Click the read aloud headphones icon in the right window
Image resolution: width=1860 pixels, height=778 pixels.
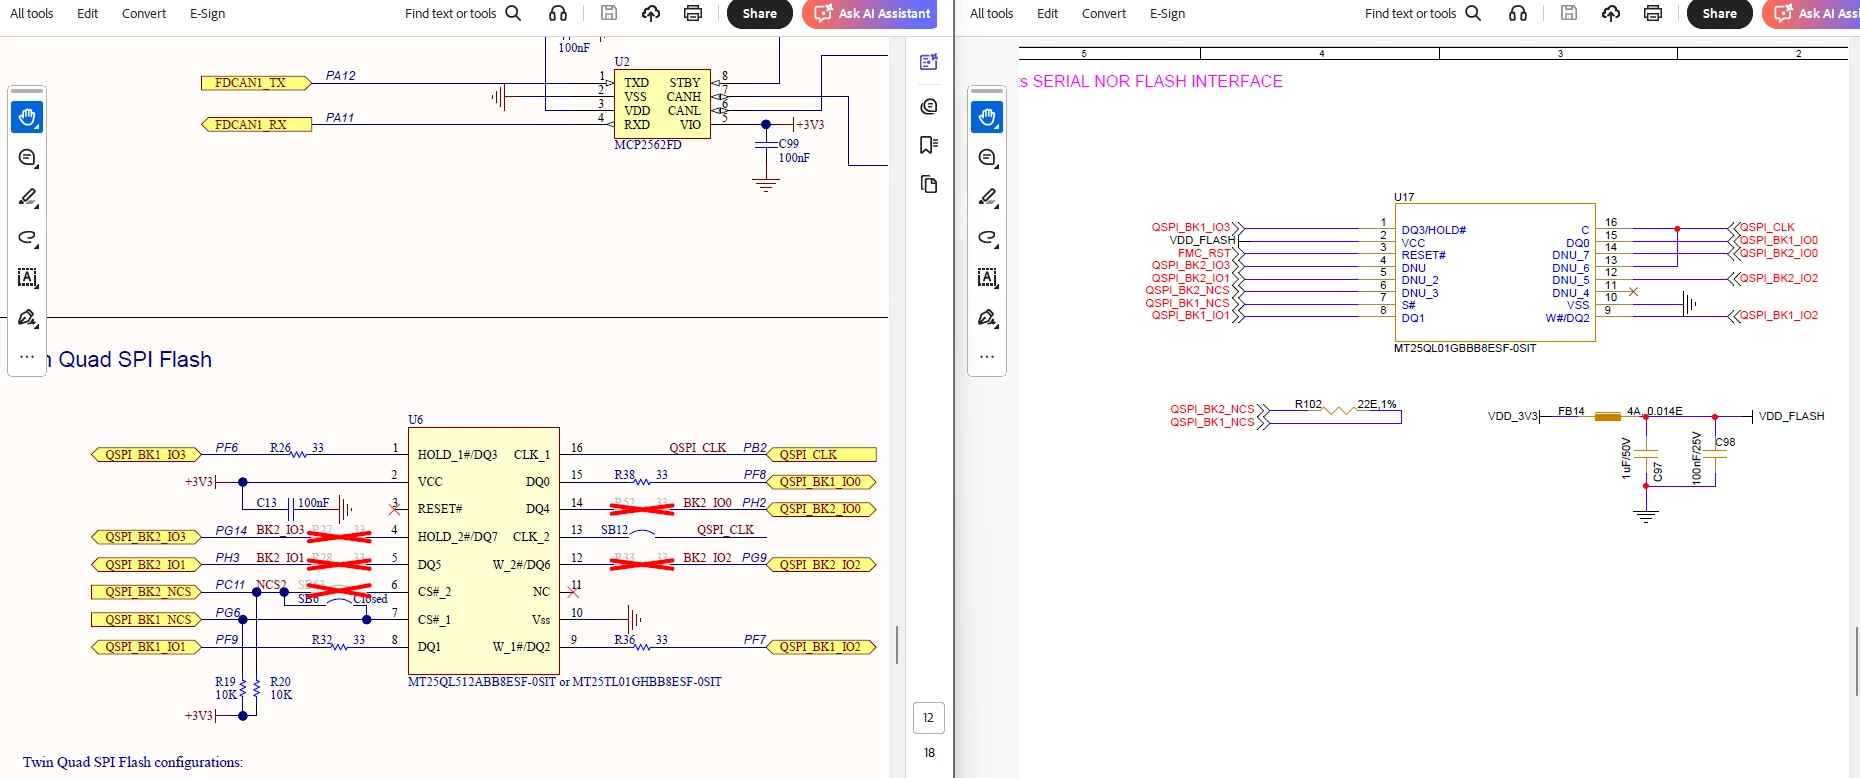click(x=1518, y=13)
